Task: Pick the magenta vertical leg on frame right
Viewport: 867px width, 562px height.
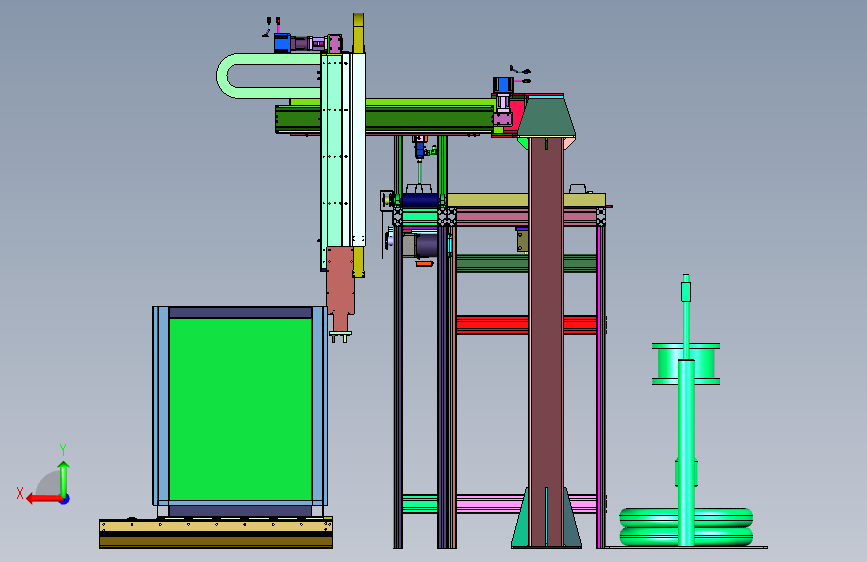Action: [601, 387]
